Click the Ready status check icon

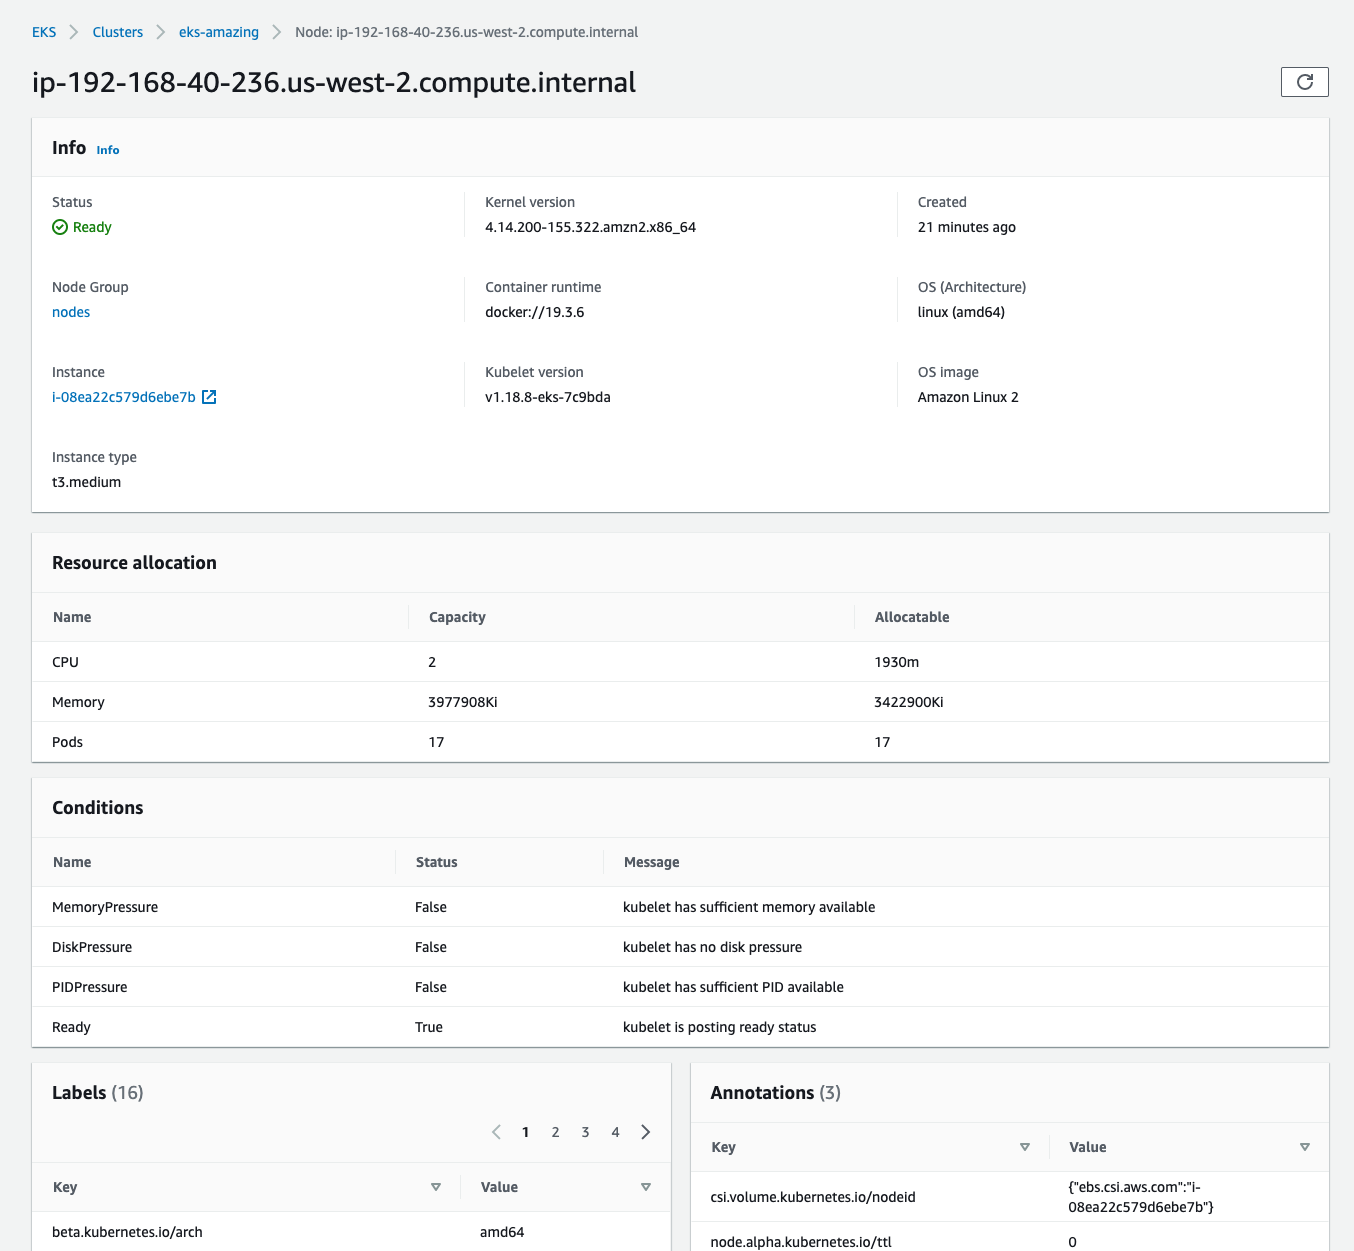[x=60, y=227]
